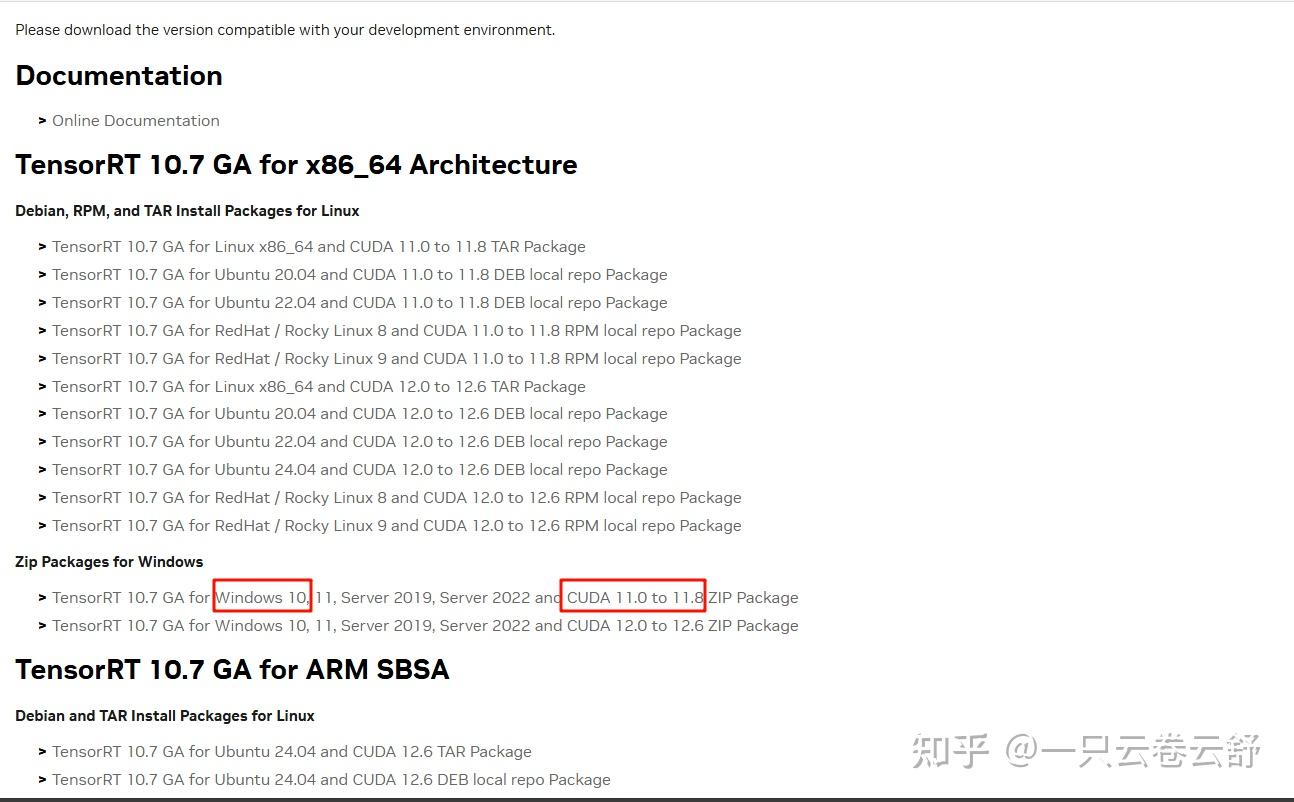The image size is (1294, 802).
Task: Select Ubuntu 24.04 CUDA 12.0 to 12.6 DEB package
Action: 359,470
